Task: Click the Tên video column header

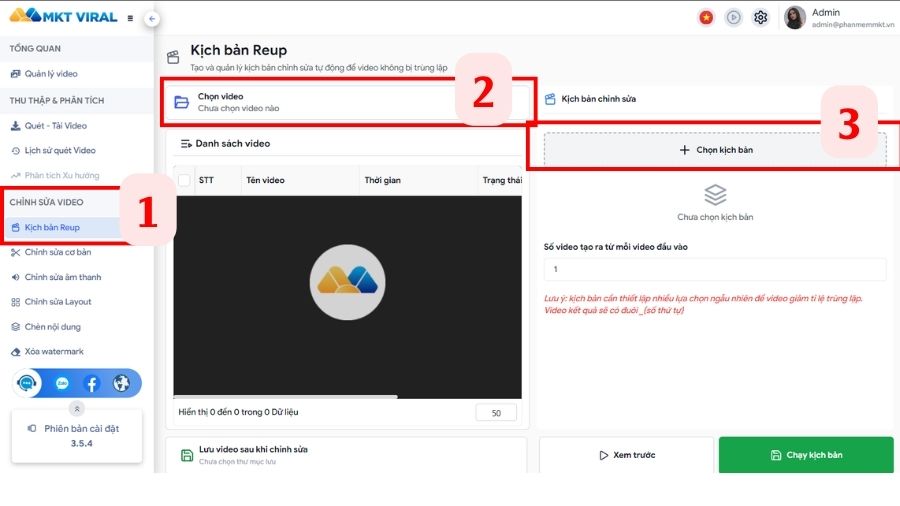Action: (265, 180)
